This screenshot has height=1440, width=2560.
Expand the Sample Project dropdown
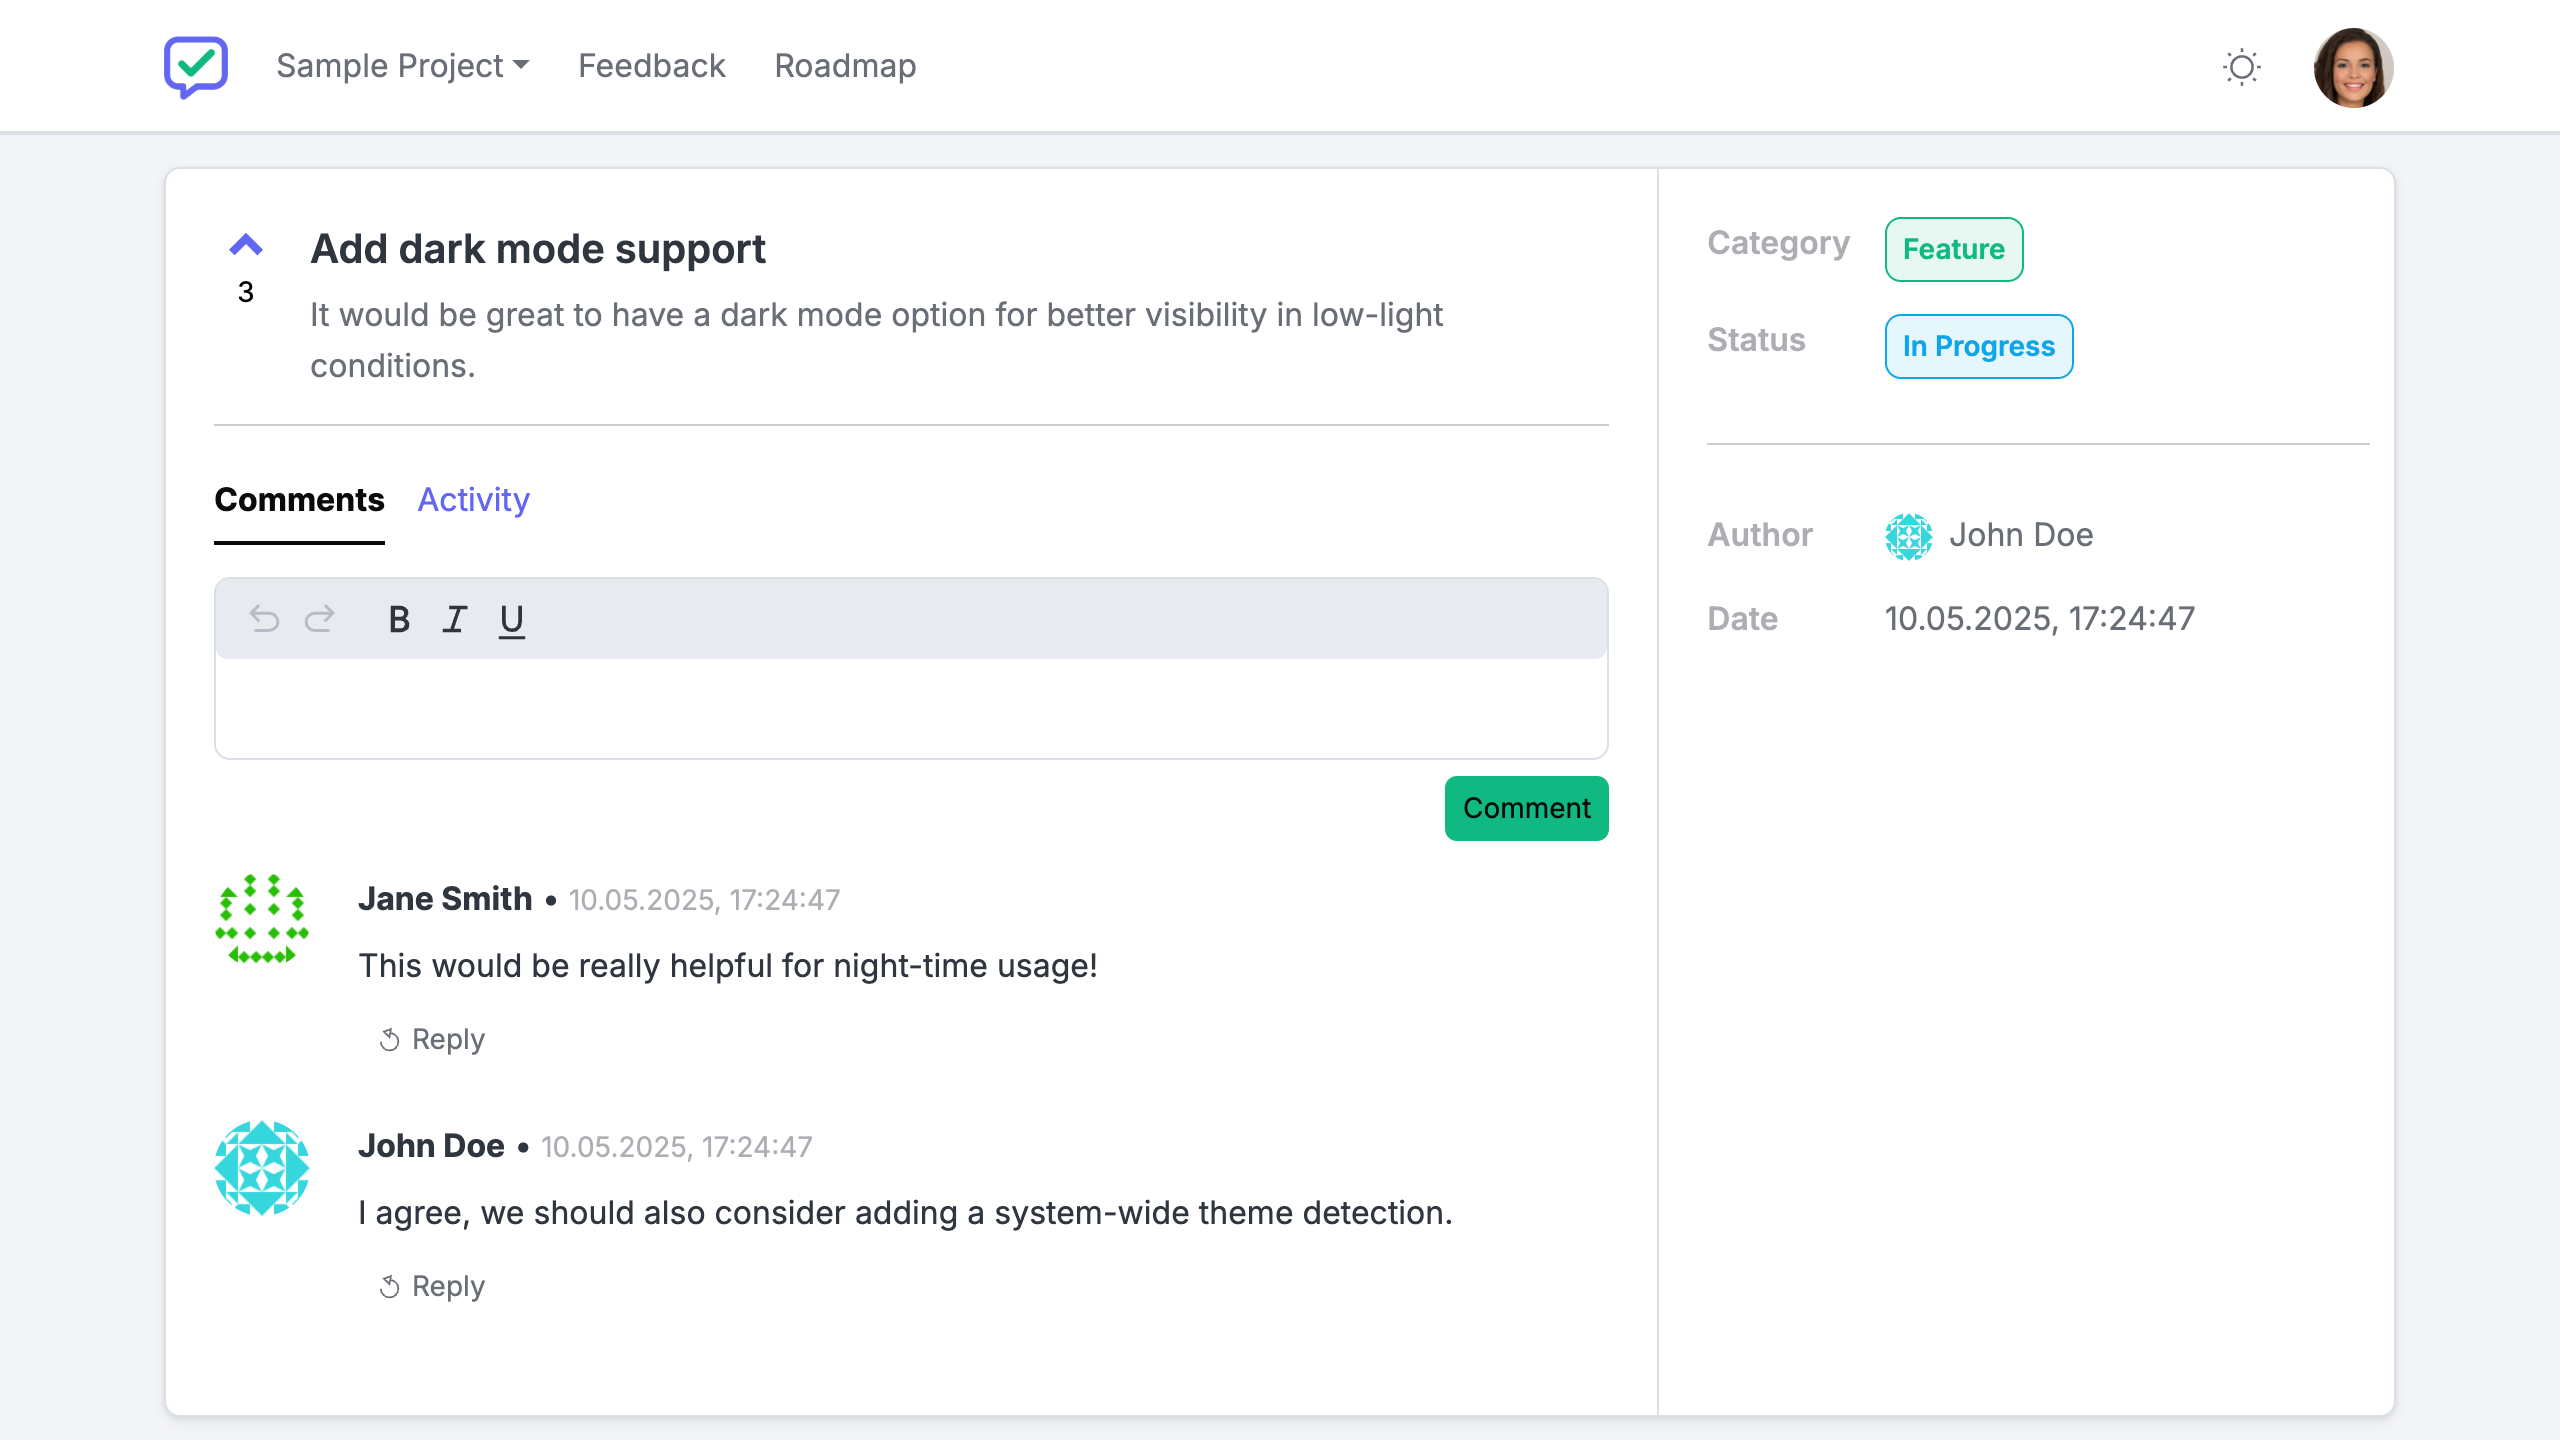coord(402,66)
